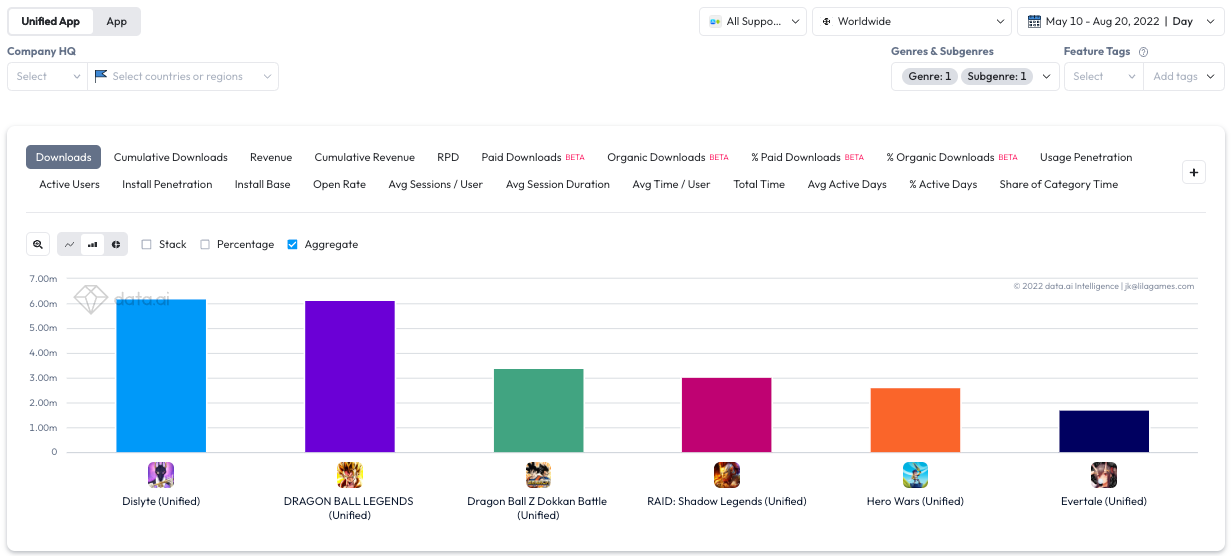Switch to Unified App mode
The image size is (1231, 556).
coord(51,21)
